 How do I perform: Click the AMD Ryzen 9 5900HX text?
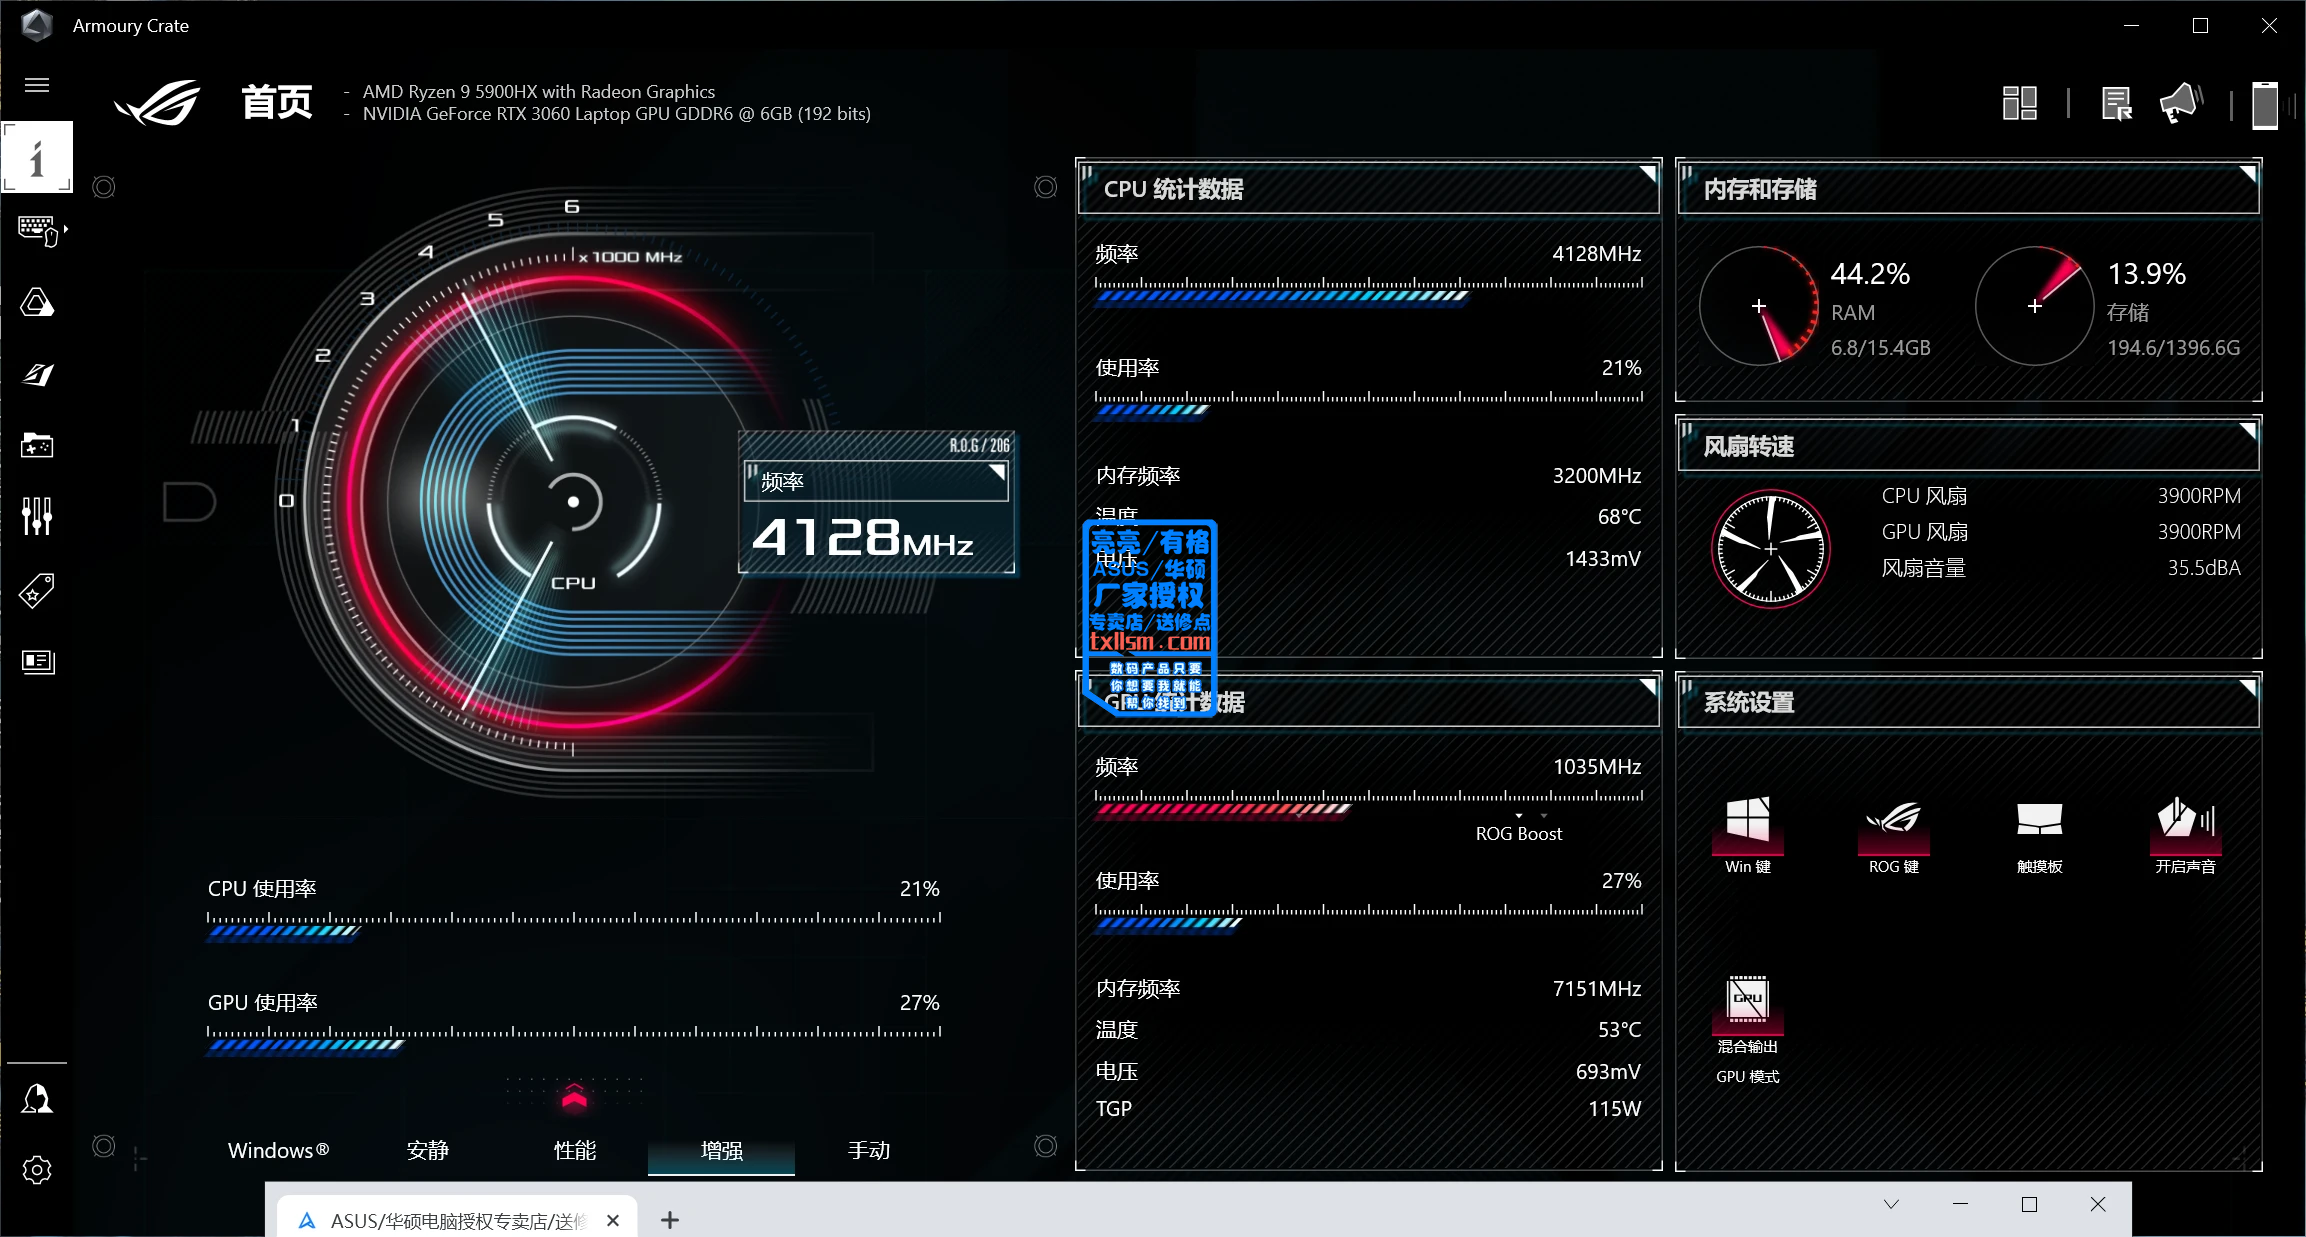coord(539,91)
